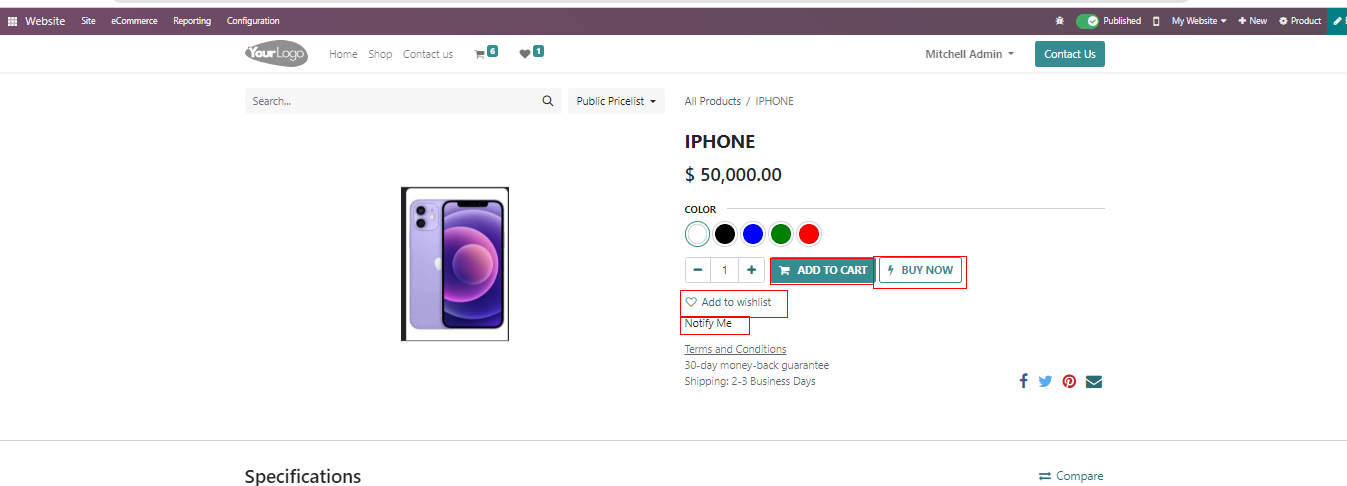Image resolution: width=1347 pixels, height=486 pixels.
Task: Select the green color option
Action: coord(781,234)
